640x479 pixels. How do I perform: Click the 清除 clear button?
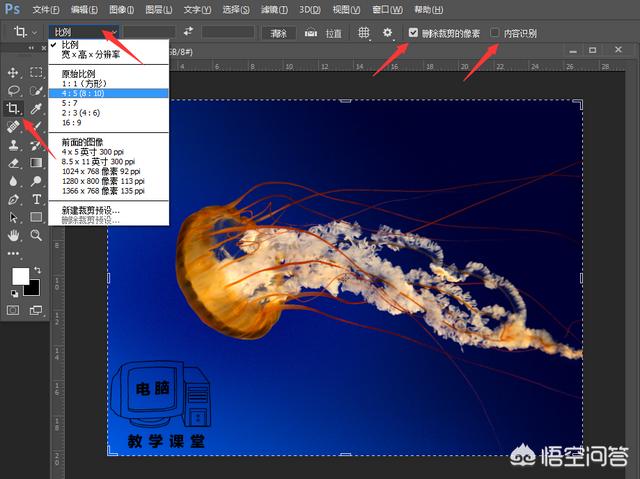tap(279, 33)
